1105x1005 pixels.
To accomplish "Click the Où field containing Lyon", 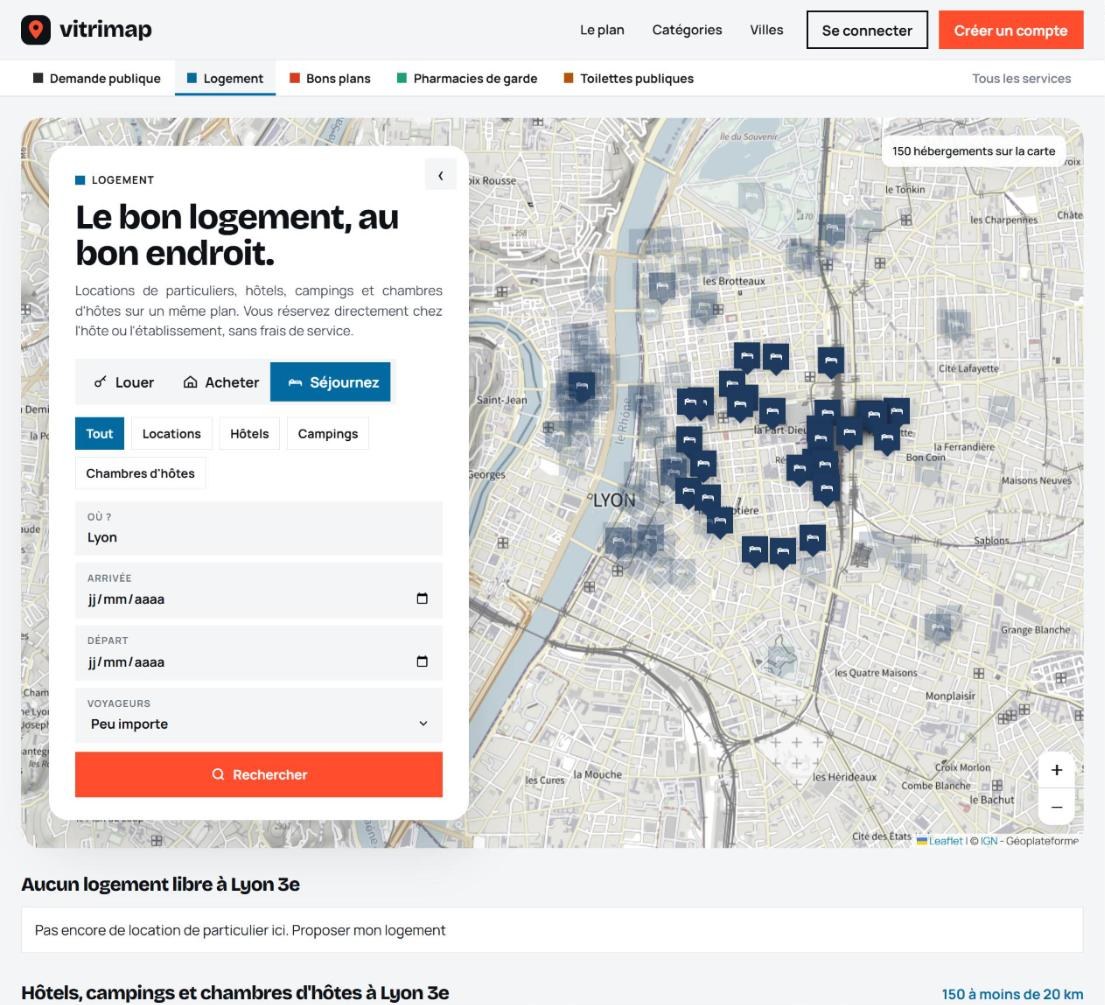I will coord(259,529).
